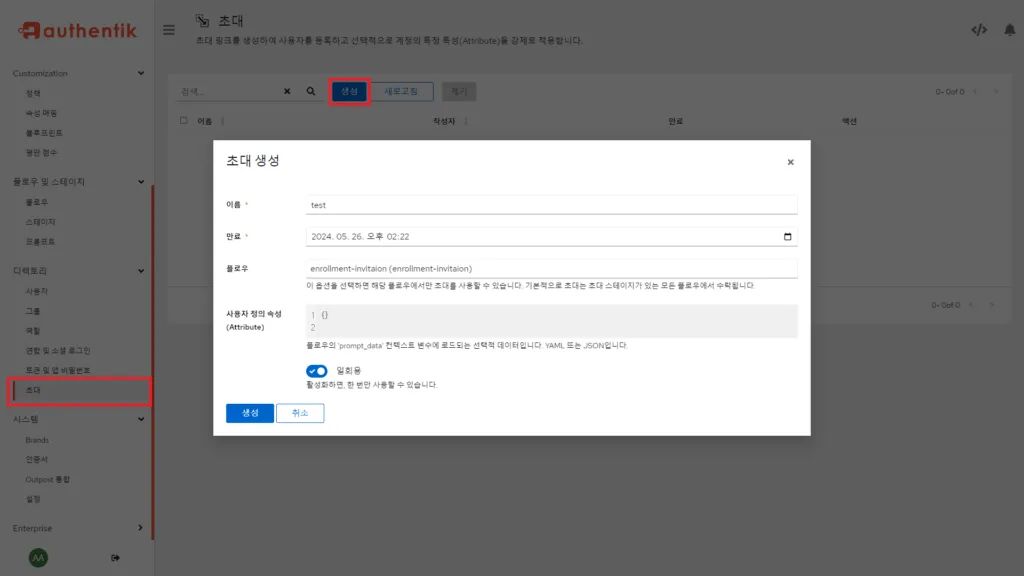The image size is (1024, 576).
Task: Toggle the sidebar with the hamburger icon
Action: tap(168, 29)
